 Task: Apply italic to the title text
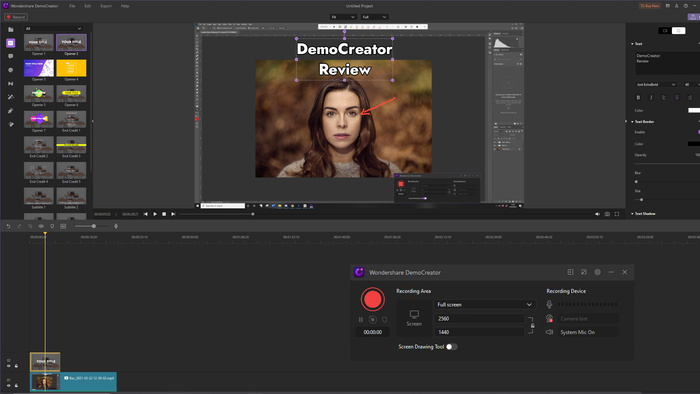pyautogui.click(x=651, y=97)
